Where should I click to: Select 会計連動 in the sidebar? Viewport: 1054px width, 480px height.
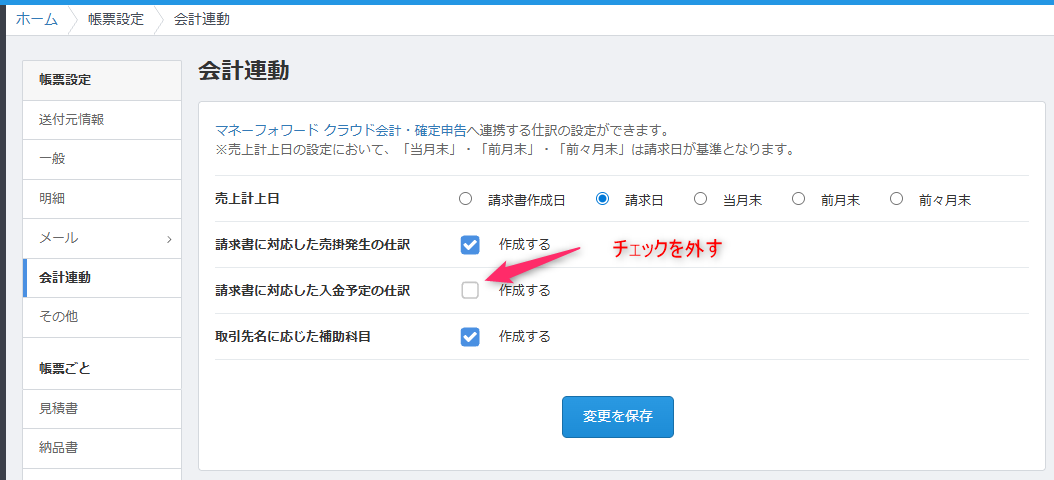[65, 278]
